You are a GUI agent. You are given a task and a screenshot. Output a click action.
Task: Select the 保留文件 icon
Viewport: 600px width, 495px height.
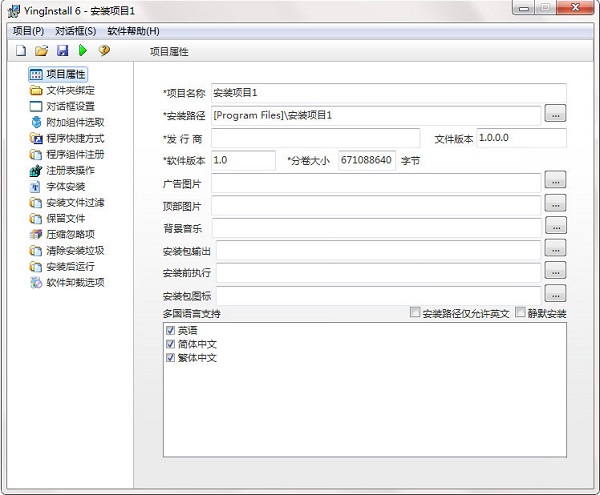[36, 218]
